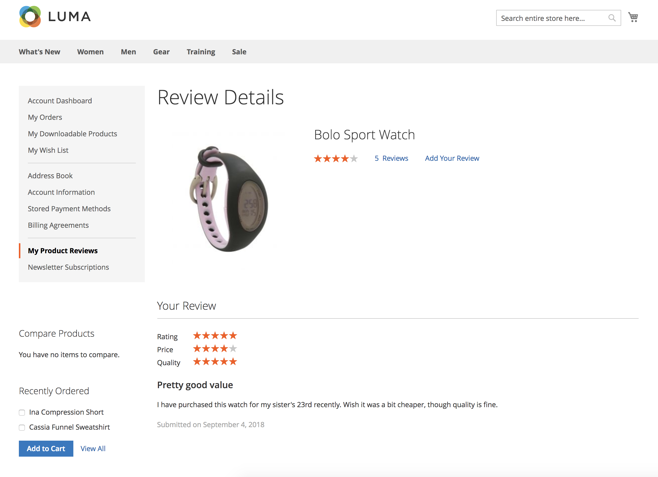Click the Bolo Sport Watch image
658x477 pixels.
[x=229, y=197]
